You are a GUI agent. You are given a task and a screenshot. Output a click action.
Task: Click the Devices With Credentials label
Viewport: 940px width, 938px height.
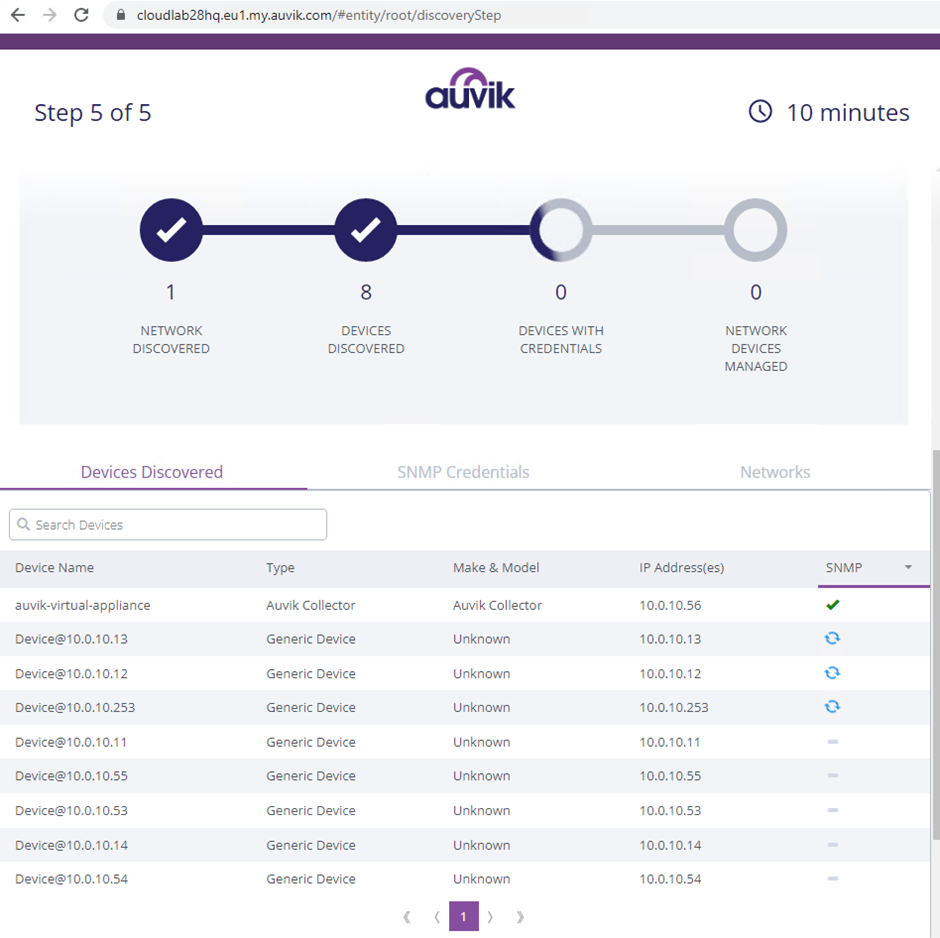click(x=561, y=339)
